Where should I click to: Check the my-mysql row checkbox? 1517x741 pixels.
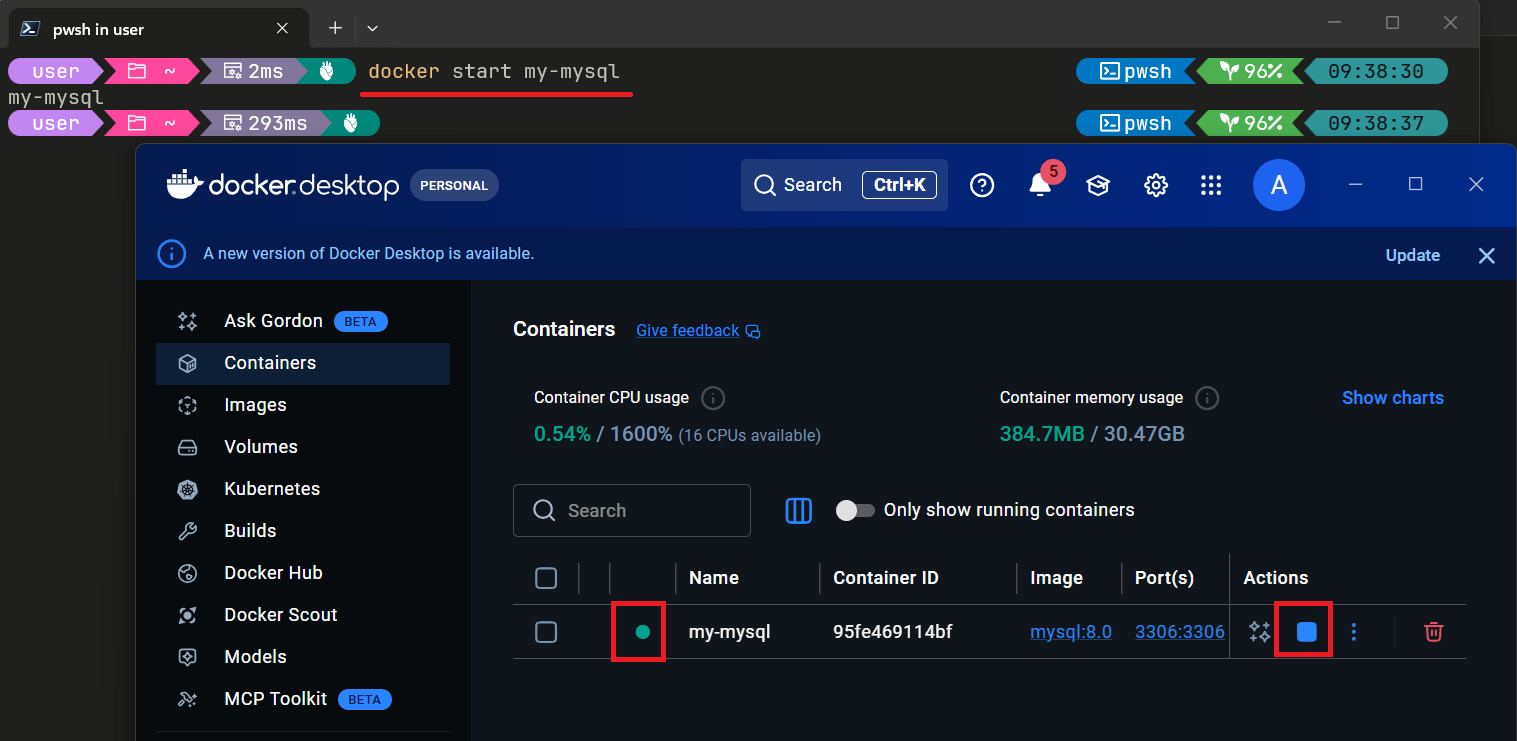(x=546, y=632)
